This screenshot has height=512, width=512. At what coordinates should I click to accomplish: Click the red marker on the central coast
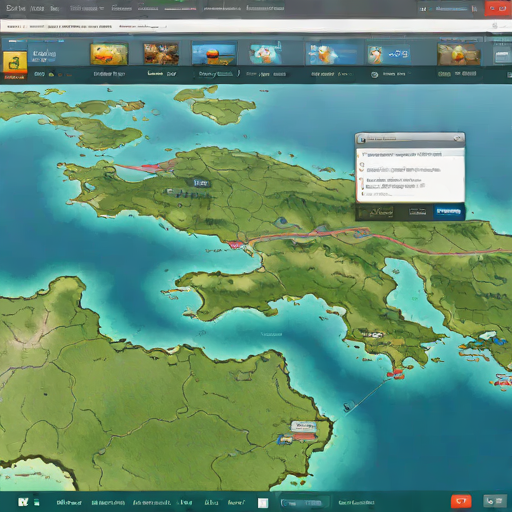(x=234, y=245)
